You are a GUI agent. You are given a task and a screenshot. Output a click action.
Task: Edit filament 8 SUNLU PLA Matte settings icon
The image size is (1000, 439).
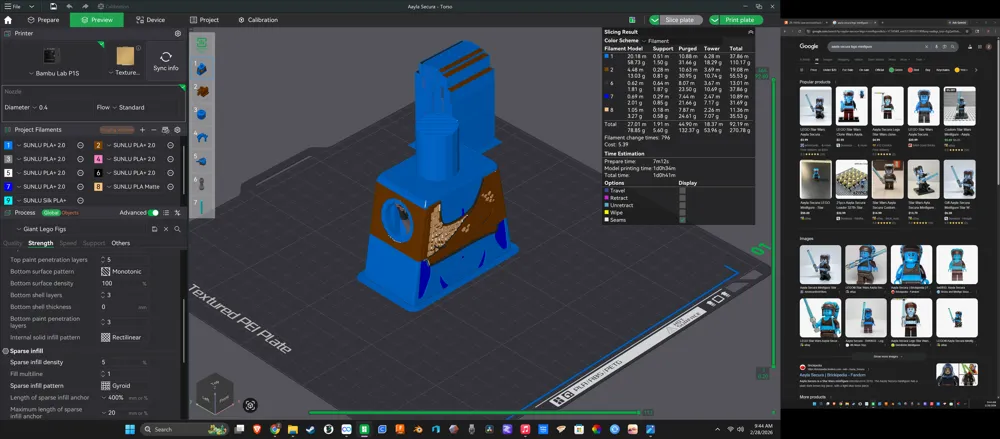(170, 187)
